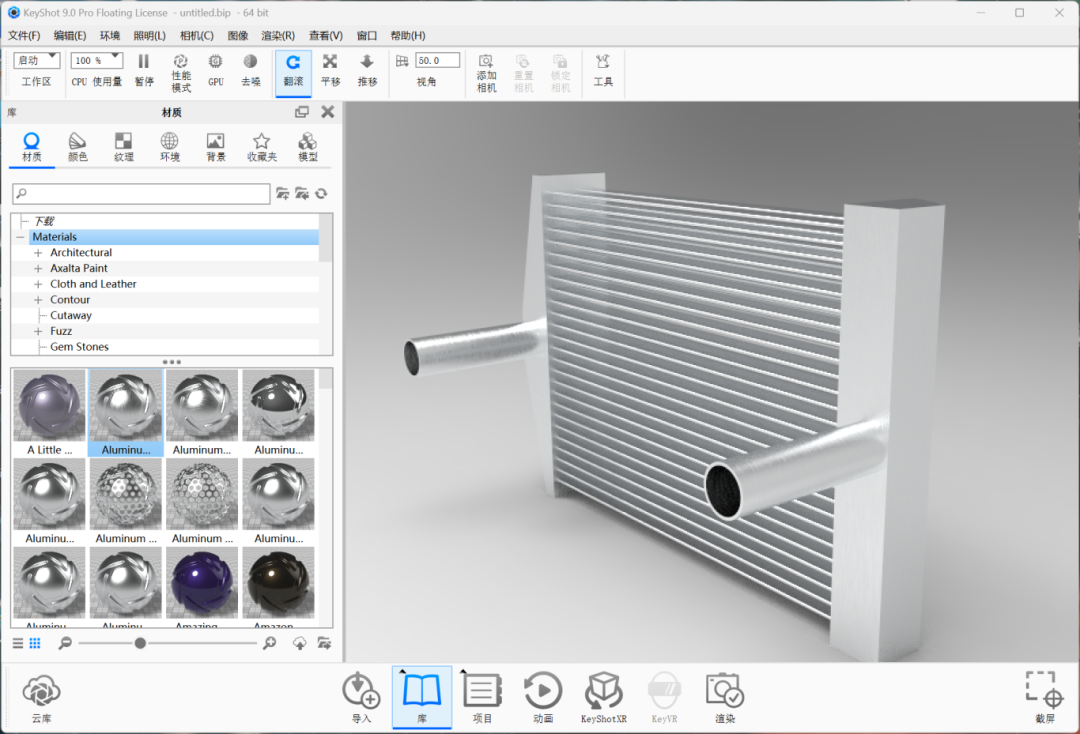Screen dimensions: 1080x734
Task: Open the 渲染(R) menu
Action: pyautogui.click(x=278, y=36)
